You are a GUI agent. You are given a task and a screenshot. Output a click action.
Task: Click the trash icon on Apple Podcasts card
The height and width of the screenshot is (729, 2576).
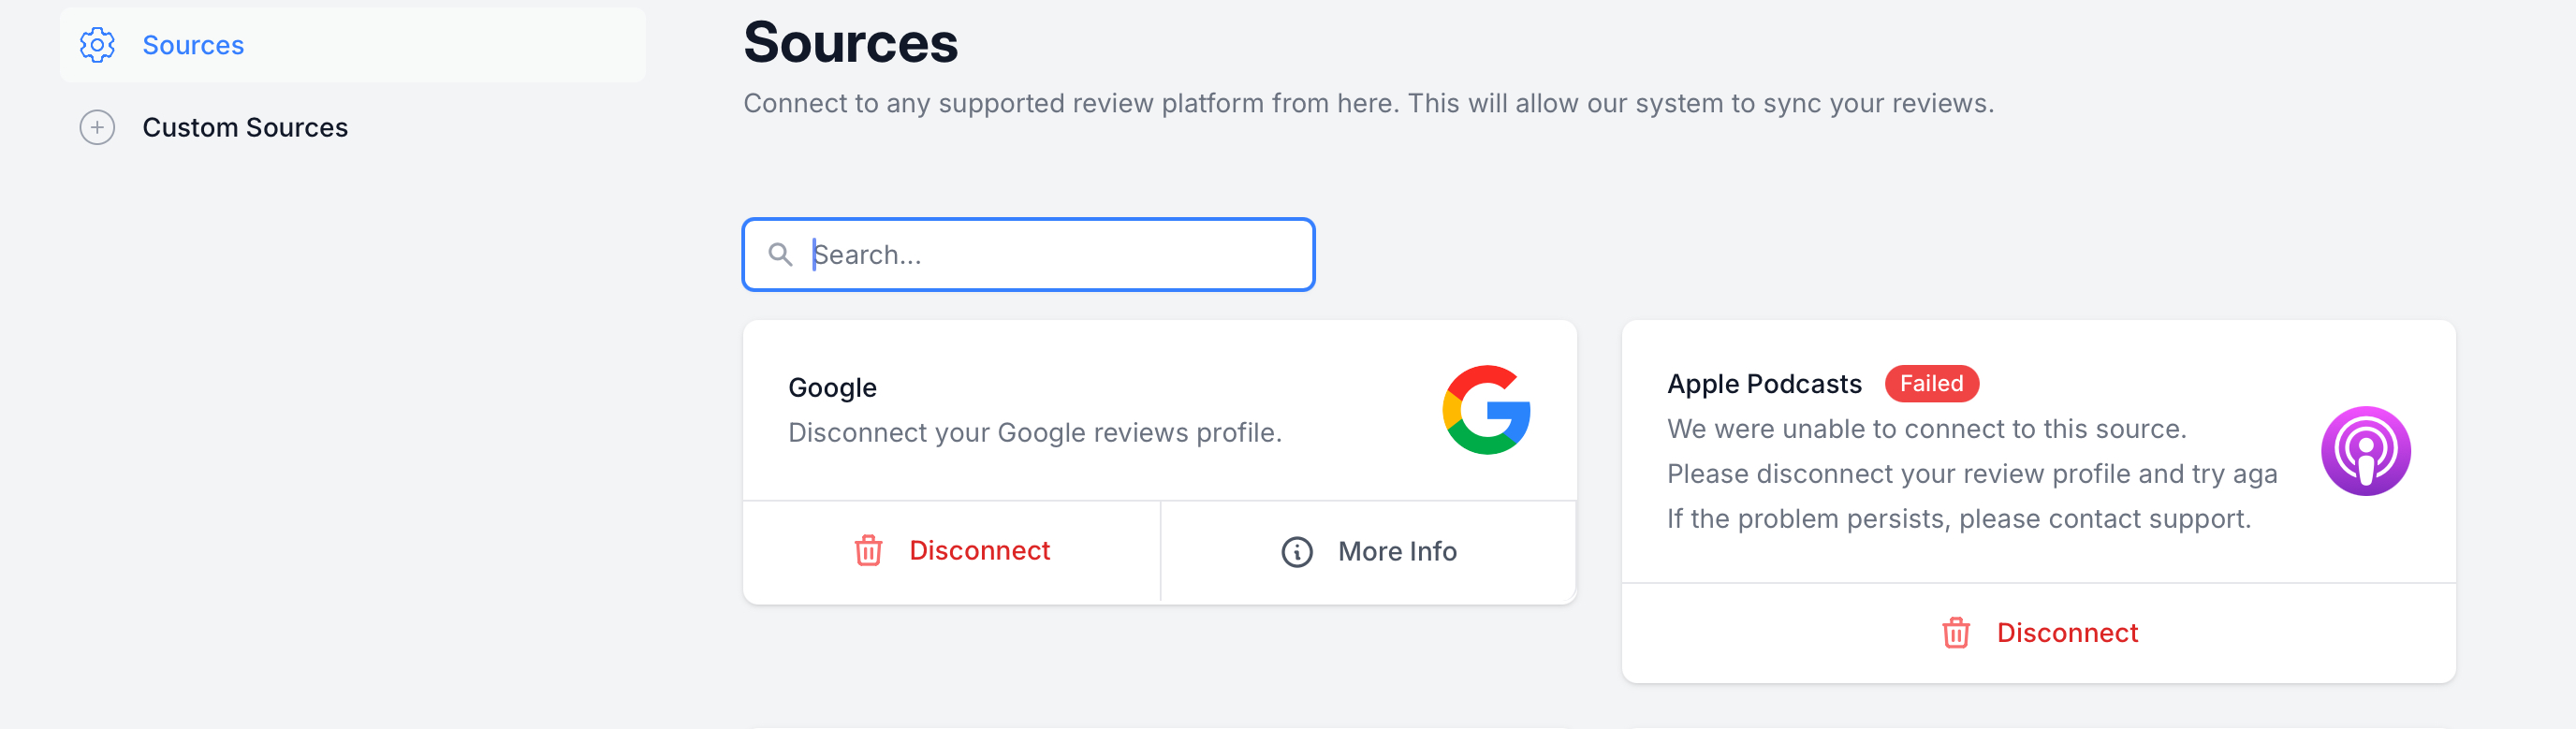[1955, 633]
